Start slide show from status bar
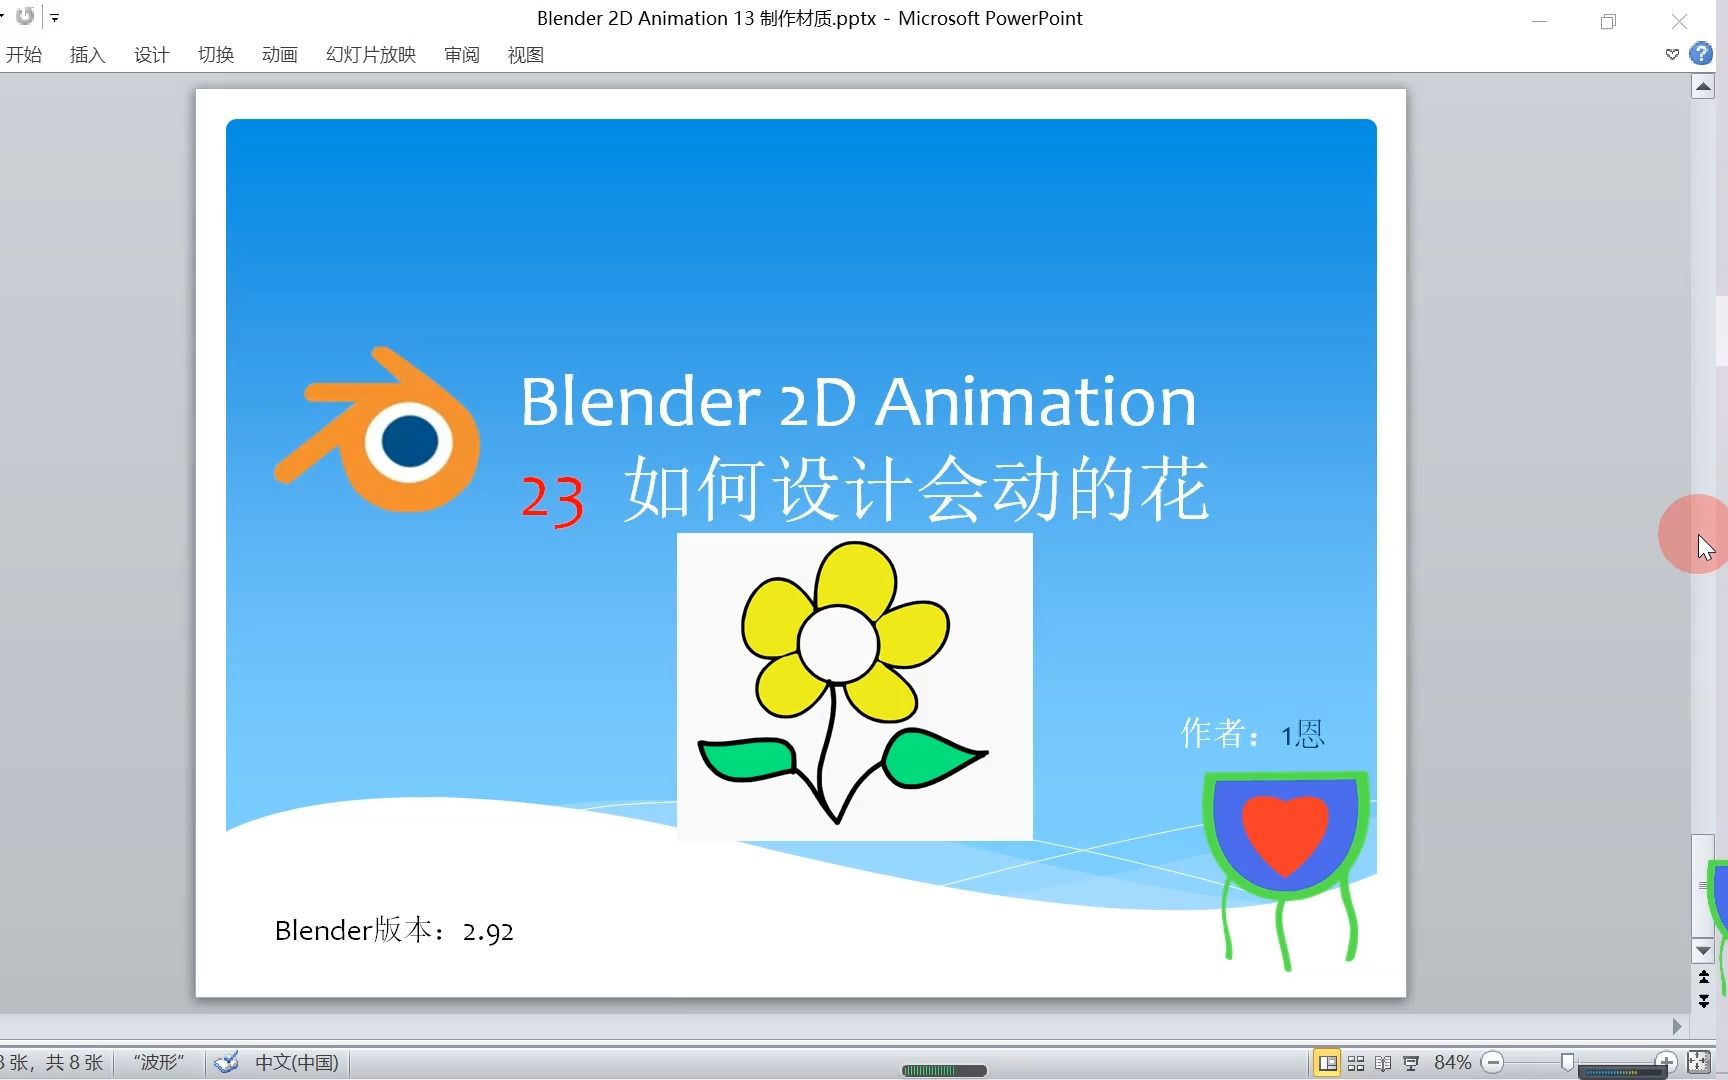 1411,1062
